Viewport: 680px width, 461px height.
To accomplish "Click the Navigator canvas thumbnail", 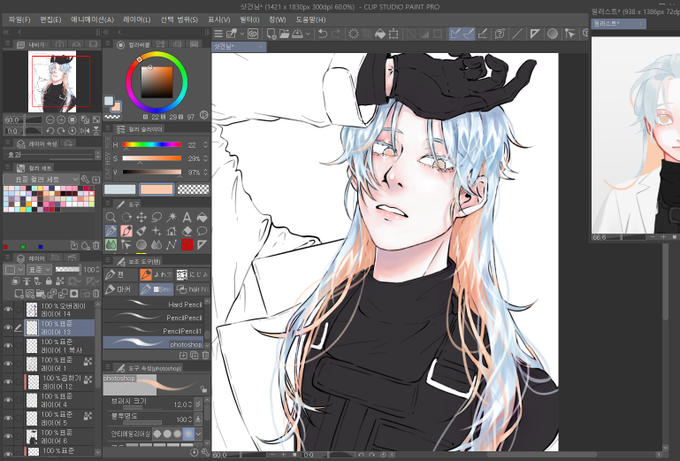I will pos(52,82).
